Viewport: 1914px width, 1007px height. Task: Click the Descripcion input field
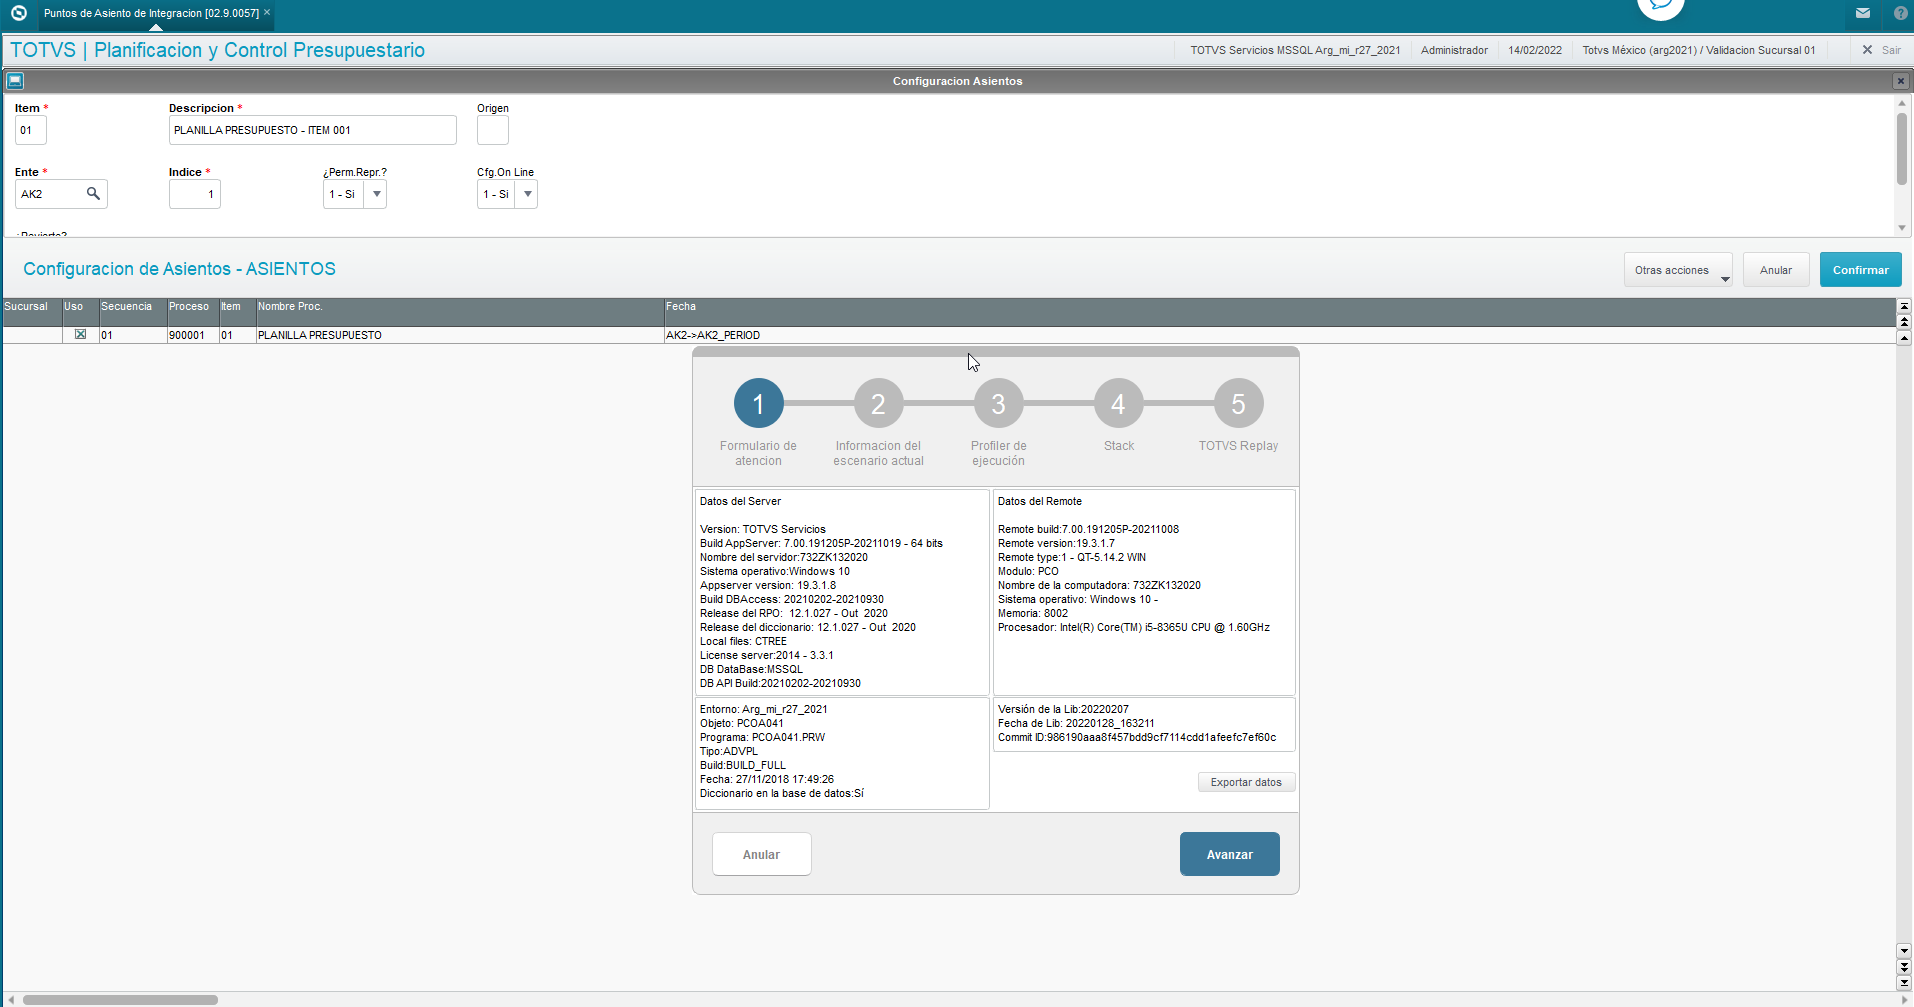(x=312, y=130)
